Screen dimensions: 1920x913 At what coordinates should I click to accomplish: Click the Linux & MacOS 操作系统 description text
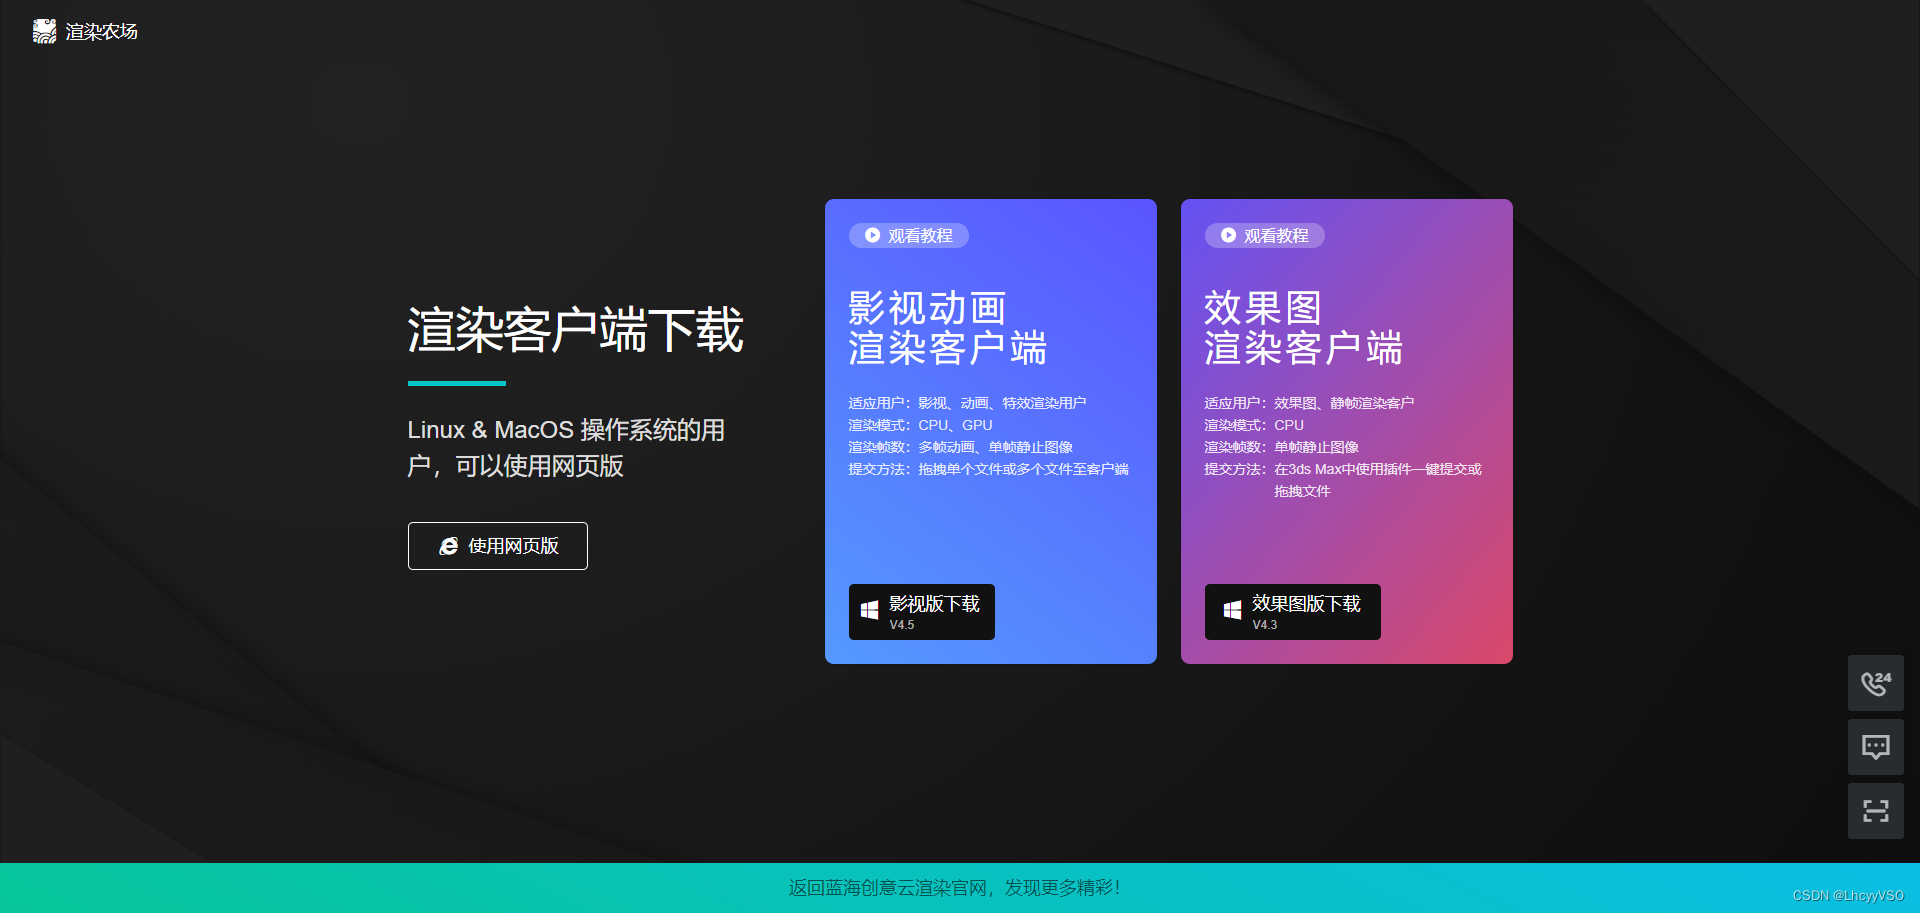[566, 448]
